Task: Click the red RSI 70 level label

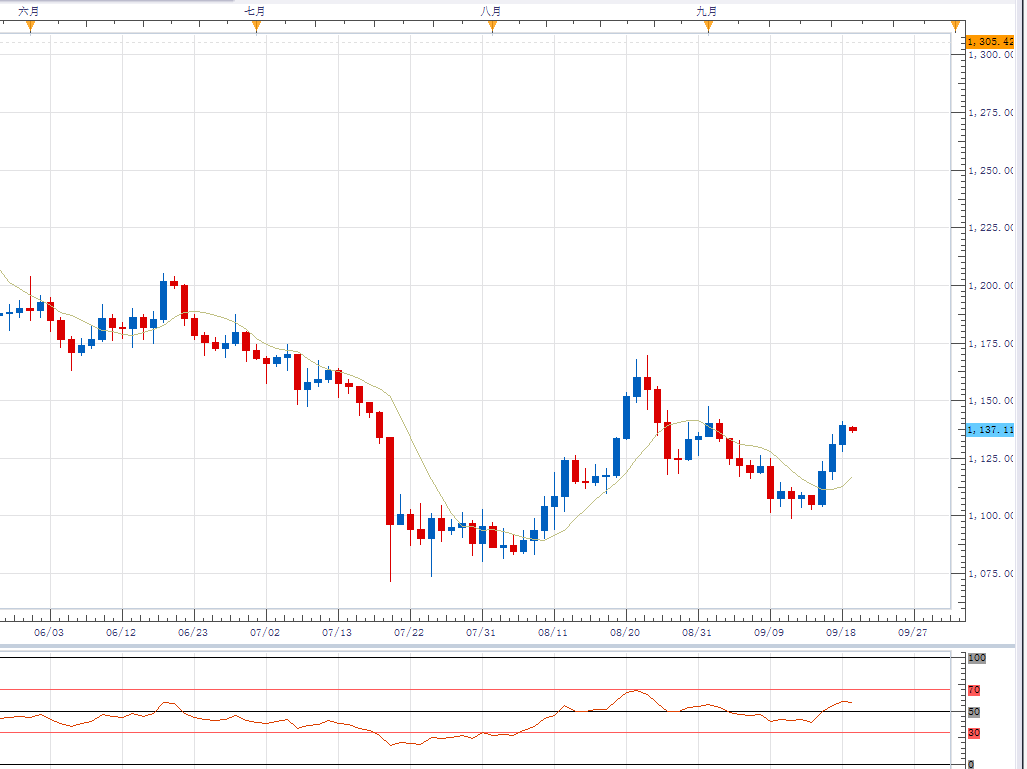Action: point(973,690)
